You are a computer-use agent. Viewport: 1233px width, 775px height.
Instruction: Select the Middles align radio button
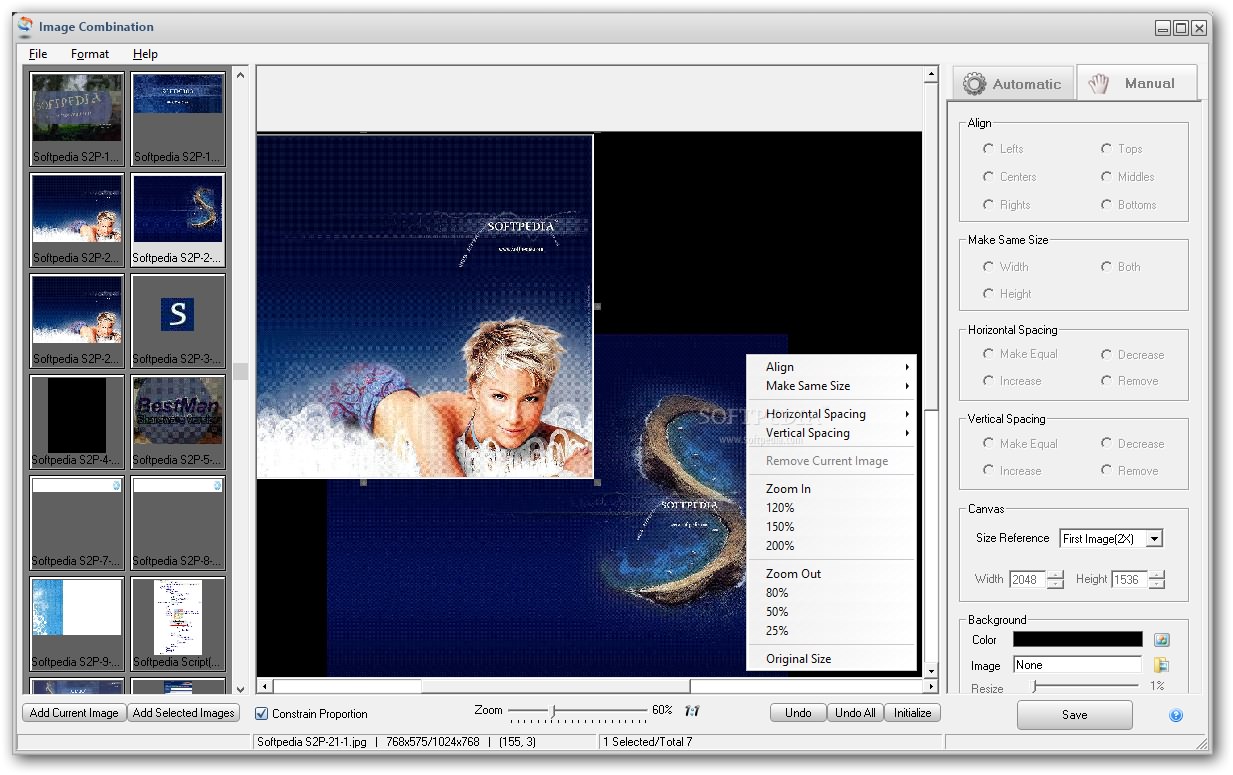coord(1106,177)
